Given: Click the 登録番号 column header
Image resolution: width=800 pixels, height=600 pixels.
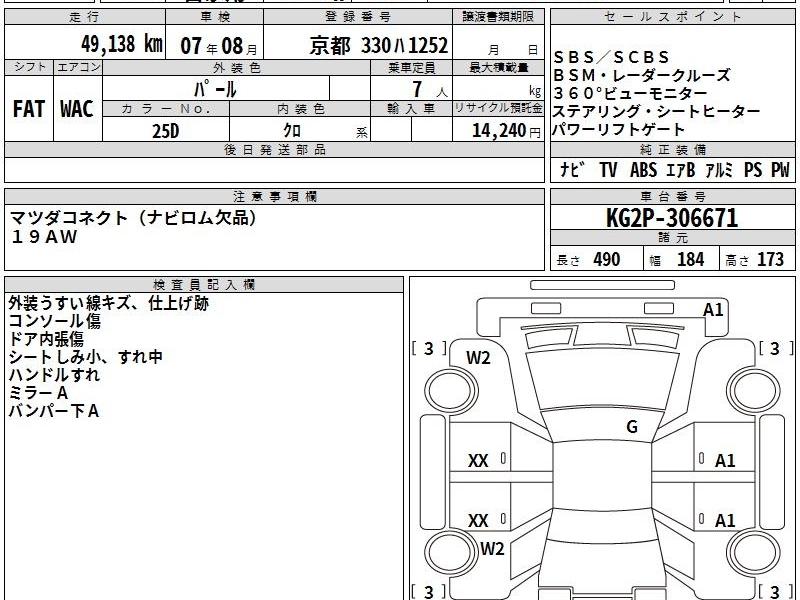Looking at the screenshot, I should pyautogui.click(x=358, y=17).
